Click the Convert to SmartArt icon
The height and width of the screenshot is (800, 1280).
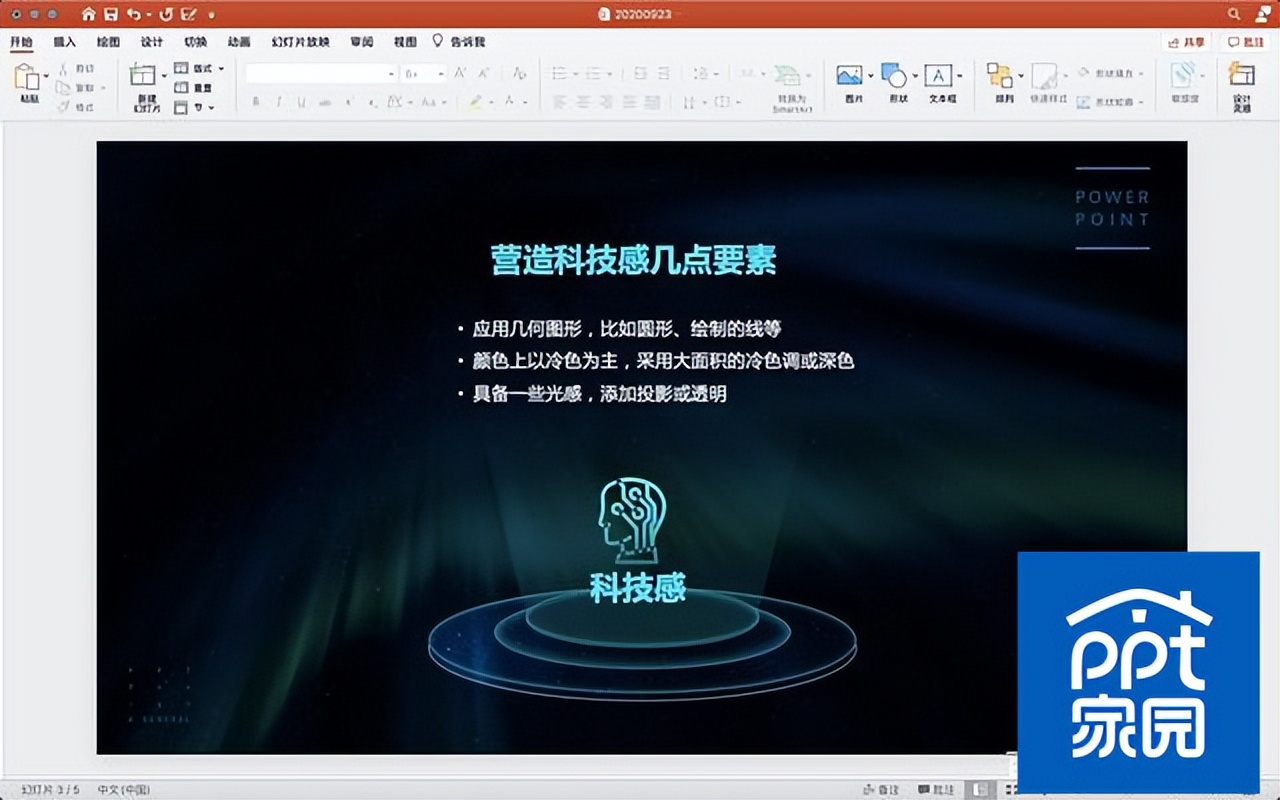pos(788,76)
